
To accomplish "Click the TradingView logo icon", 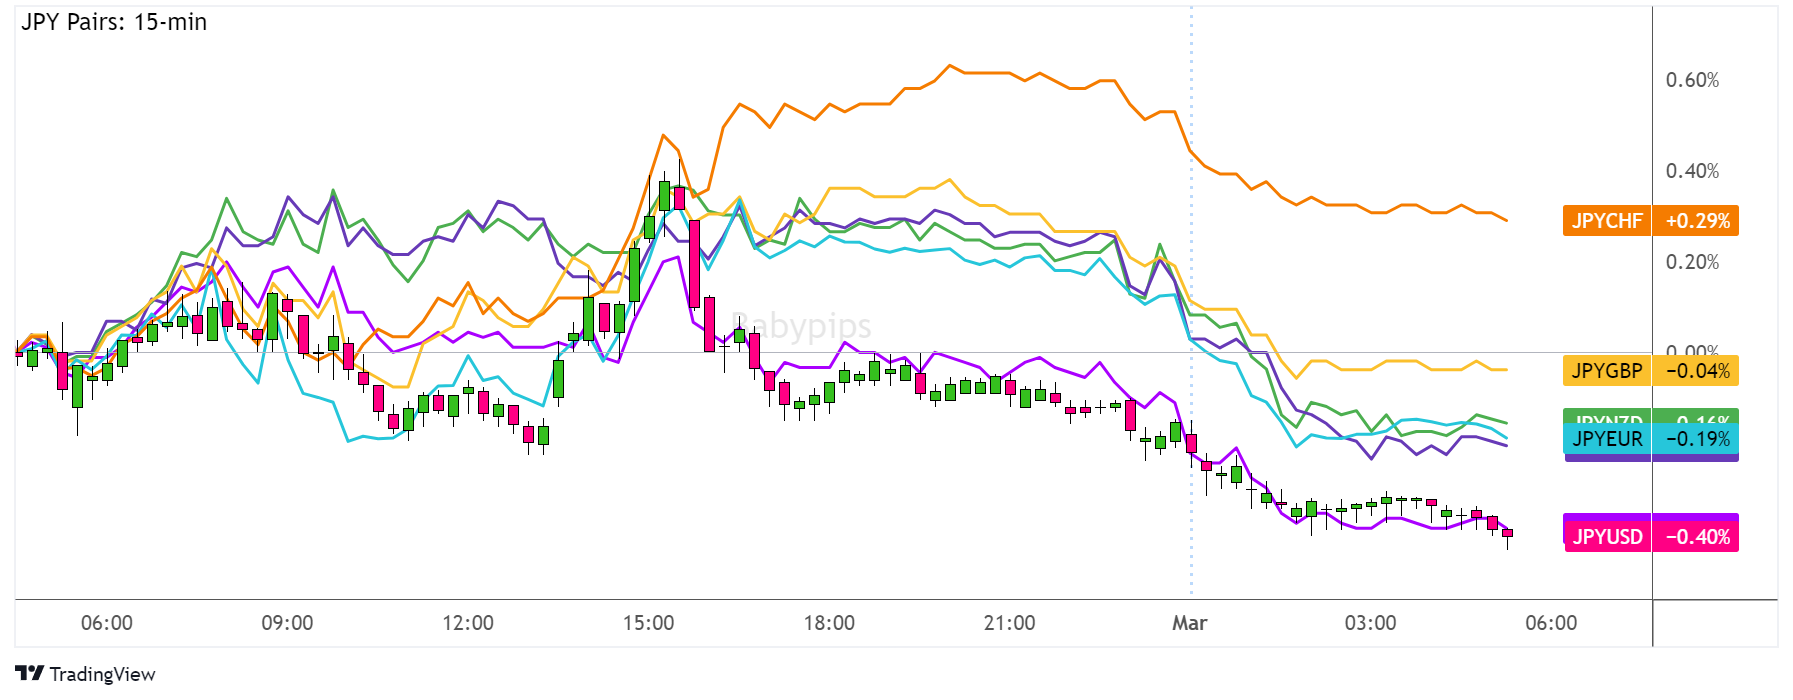I will [29, 673].
